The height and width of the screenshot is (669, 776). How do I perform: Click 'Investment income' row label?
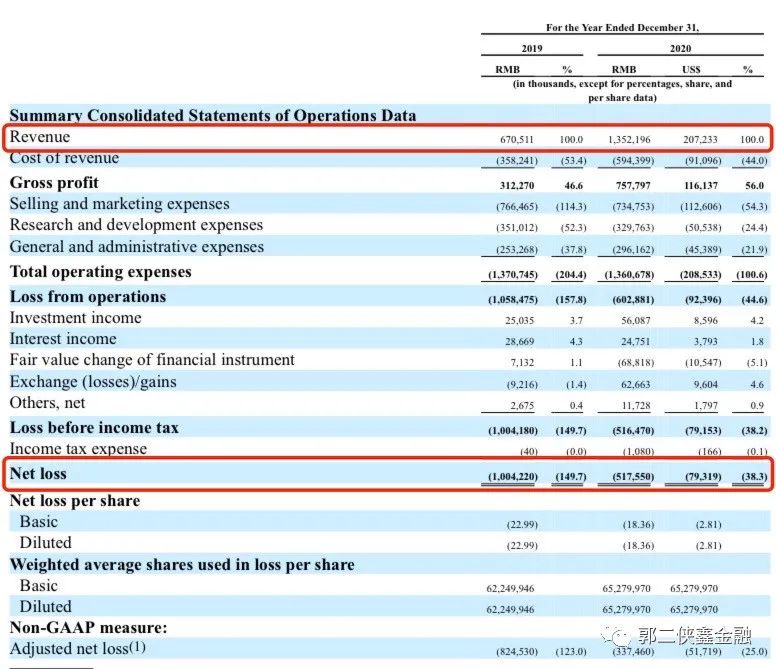(x=76, y=318)
